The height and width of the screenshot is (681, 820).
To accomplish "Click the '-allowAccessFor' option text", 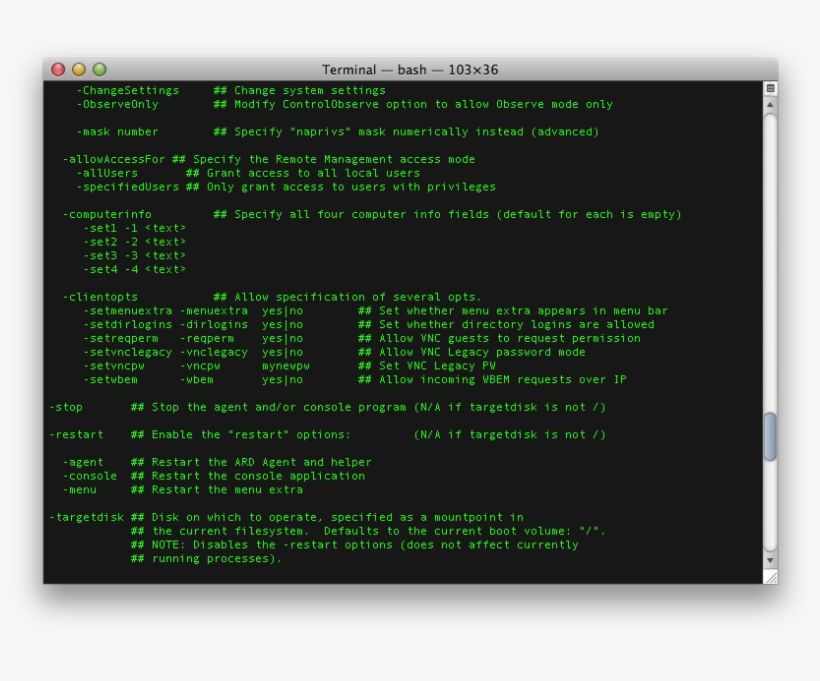I will tap(114, 159).
